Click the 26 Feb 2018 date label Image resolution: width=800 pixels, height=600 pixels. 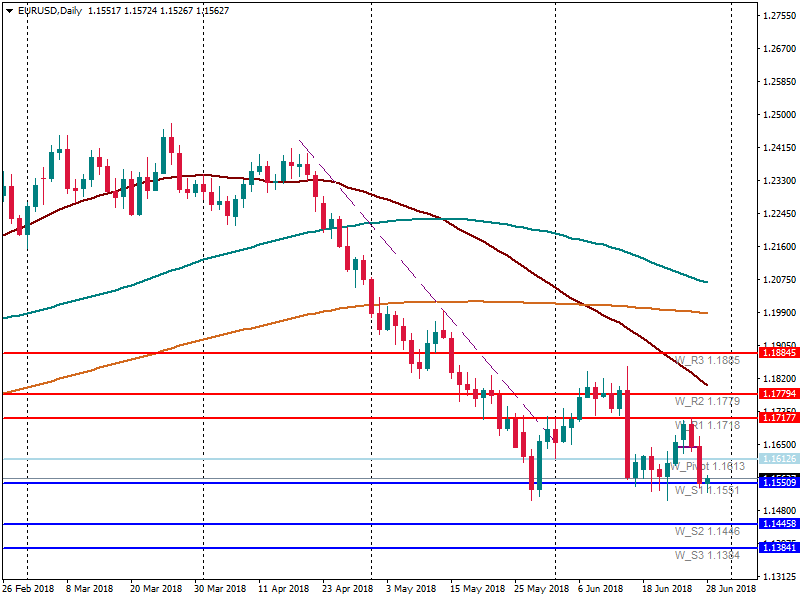tap(30, 589)
